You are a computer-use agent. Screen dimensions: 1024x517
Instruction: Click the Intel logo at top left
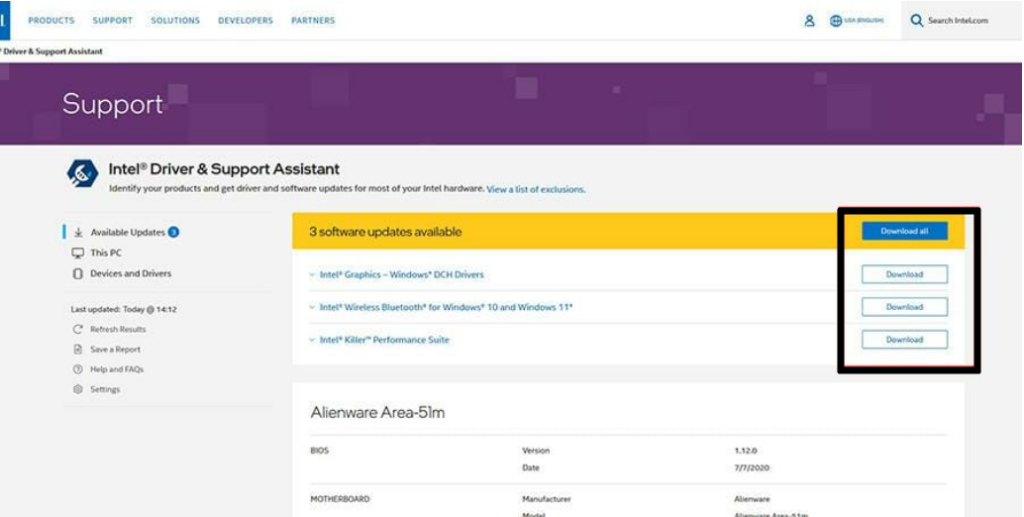point(5,20)
